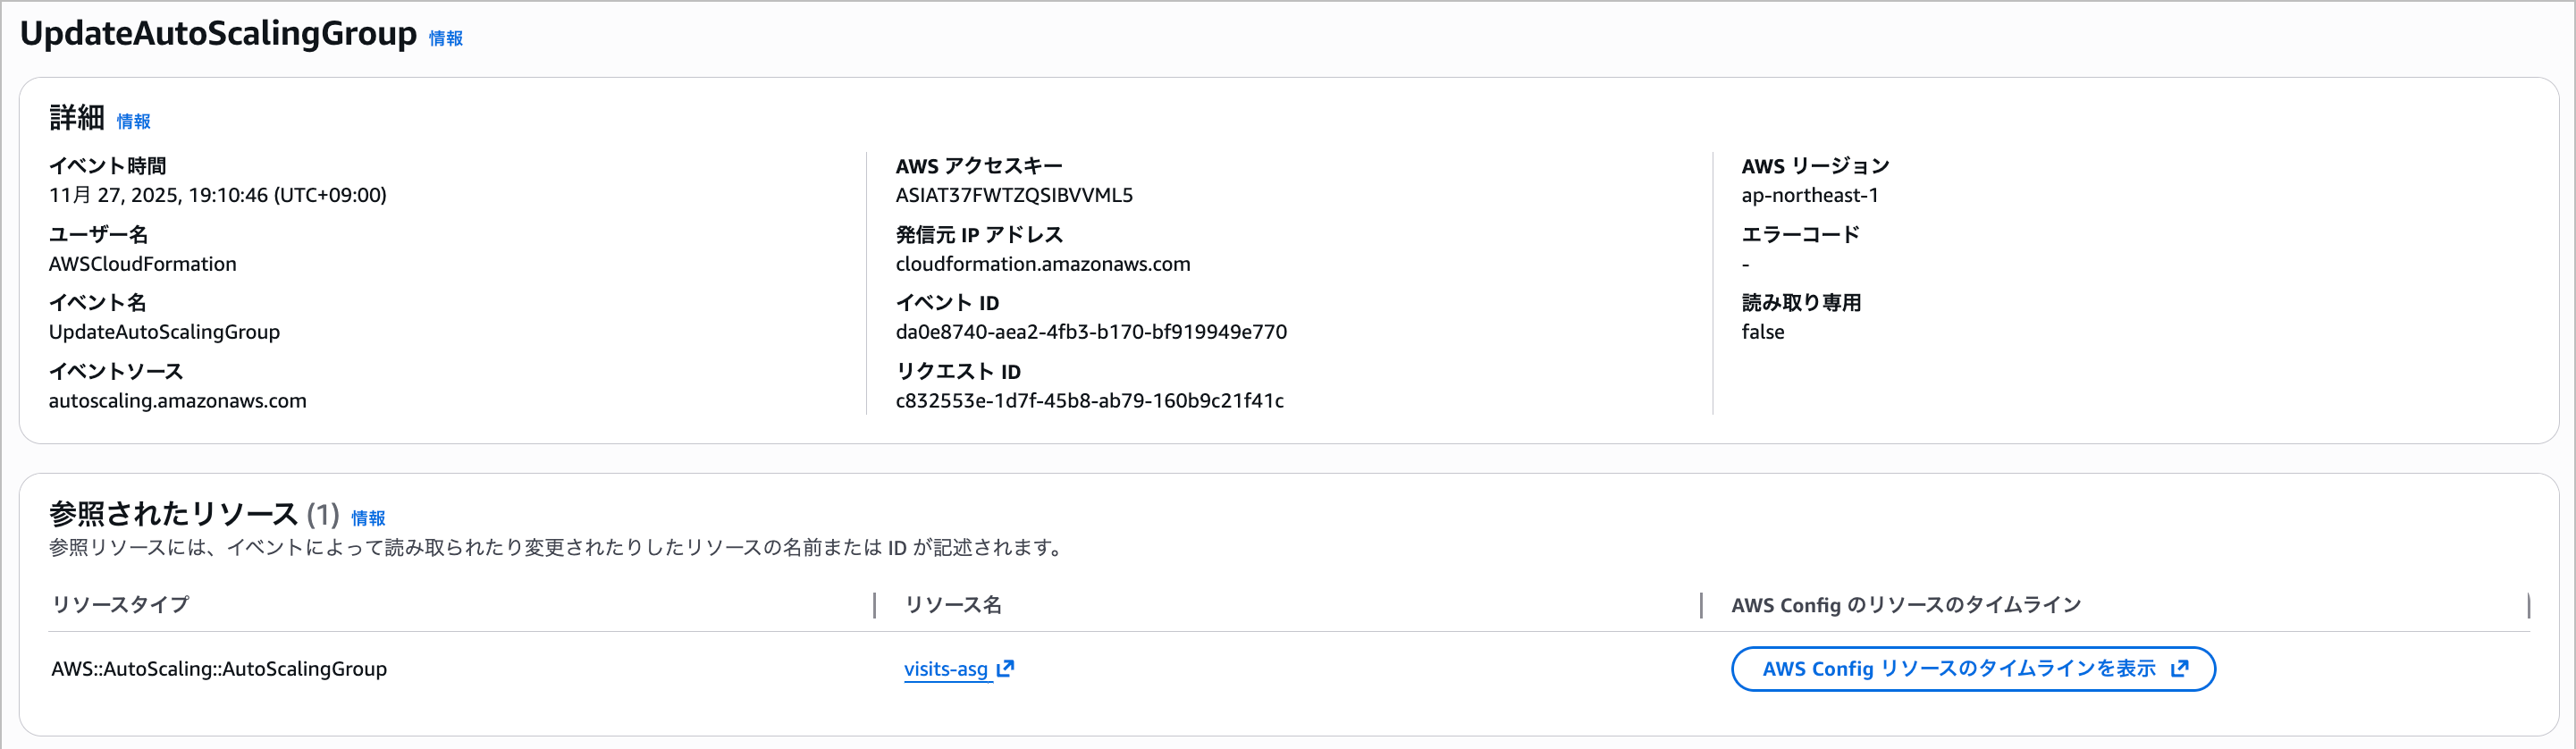
Task: Click the リクエスト ID value c832553e-1d7f
Action: pos(1089,401)
